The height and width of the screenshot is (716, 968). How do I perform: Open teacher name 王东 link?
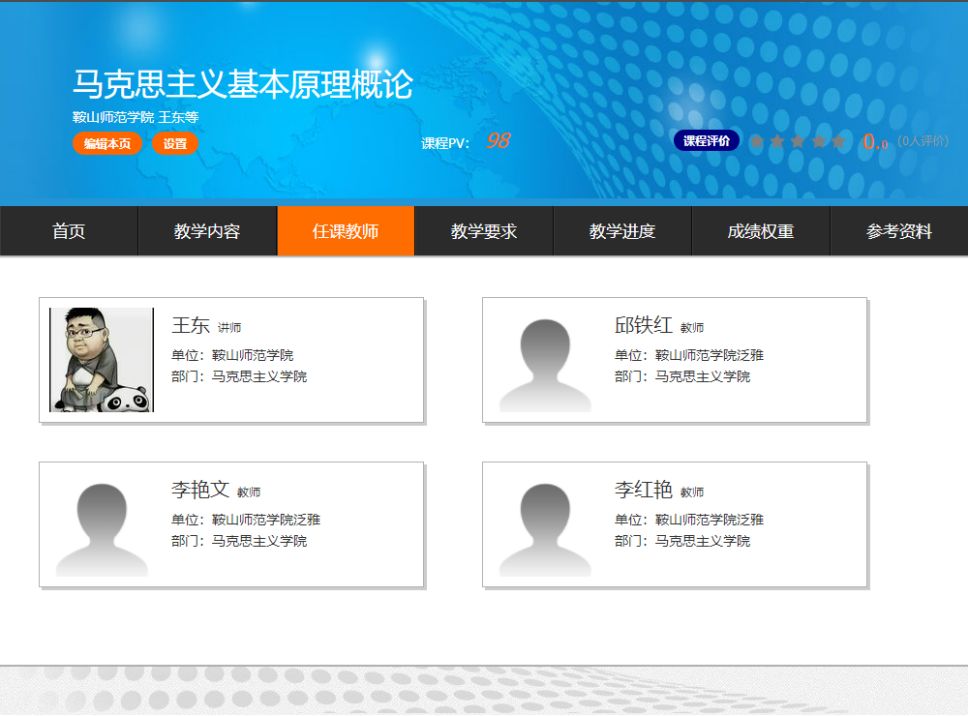pyautogui.click(x=190, y=326)
